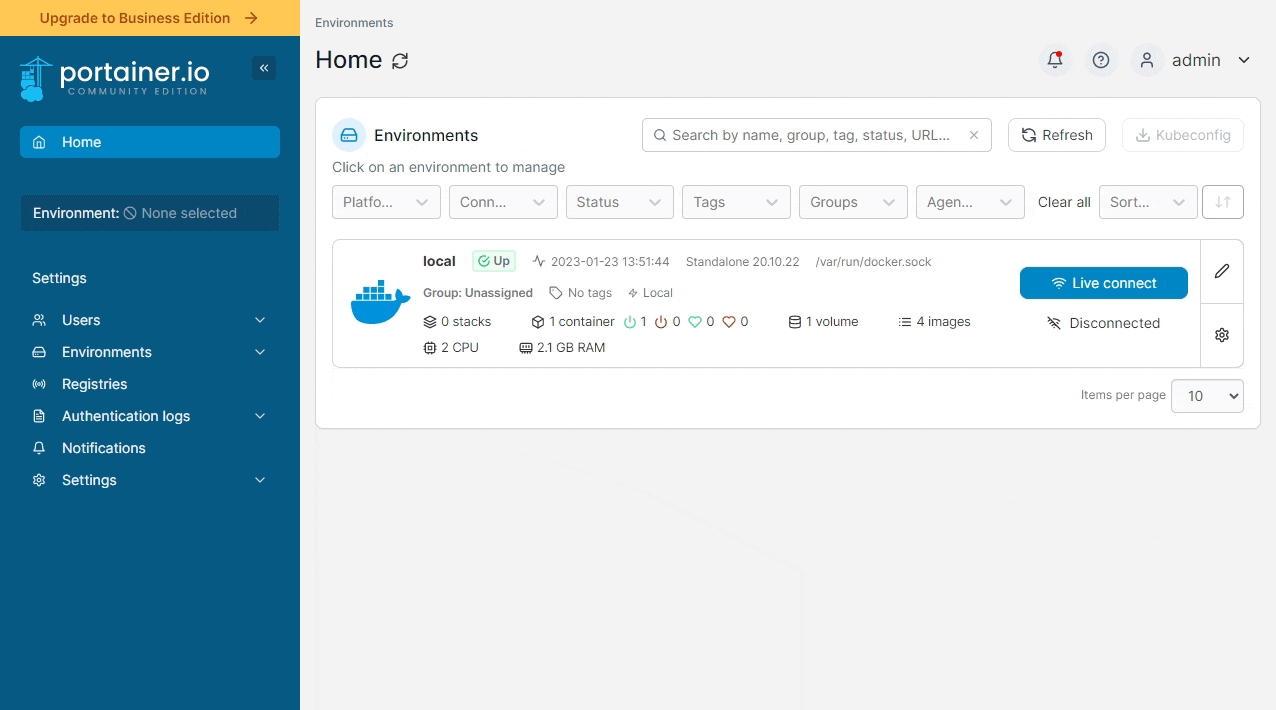
Task: Edit the local environment with the pencil icon
Action: click(1221, 271)
